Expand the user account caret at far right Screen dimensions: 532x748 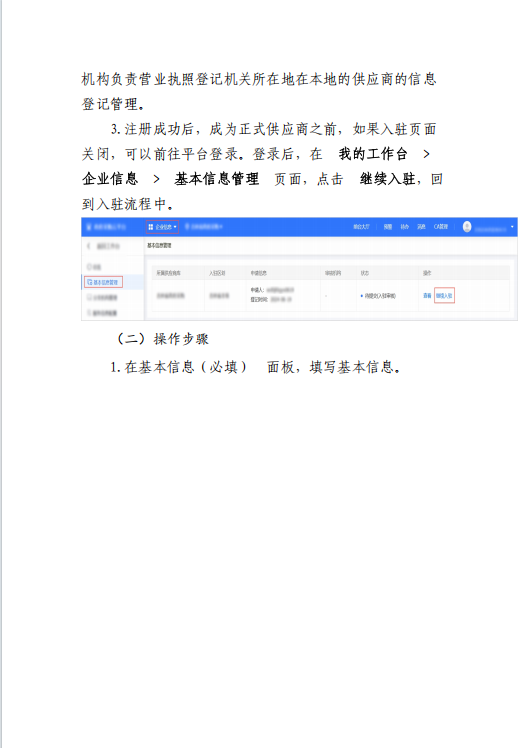coord(512,227)
